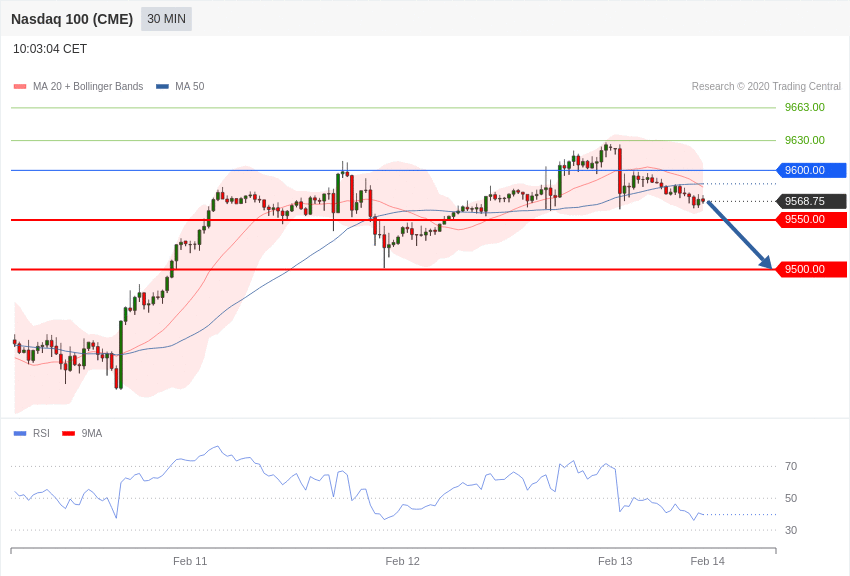Screen dimensions: 850x576
Task: Click the RSI 70 axis value
Action: click(x=791, y=466)
